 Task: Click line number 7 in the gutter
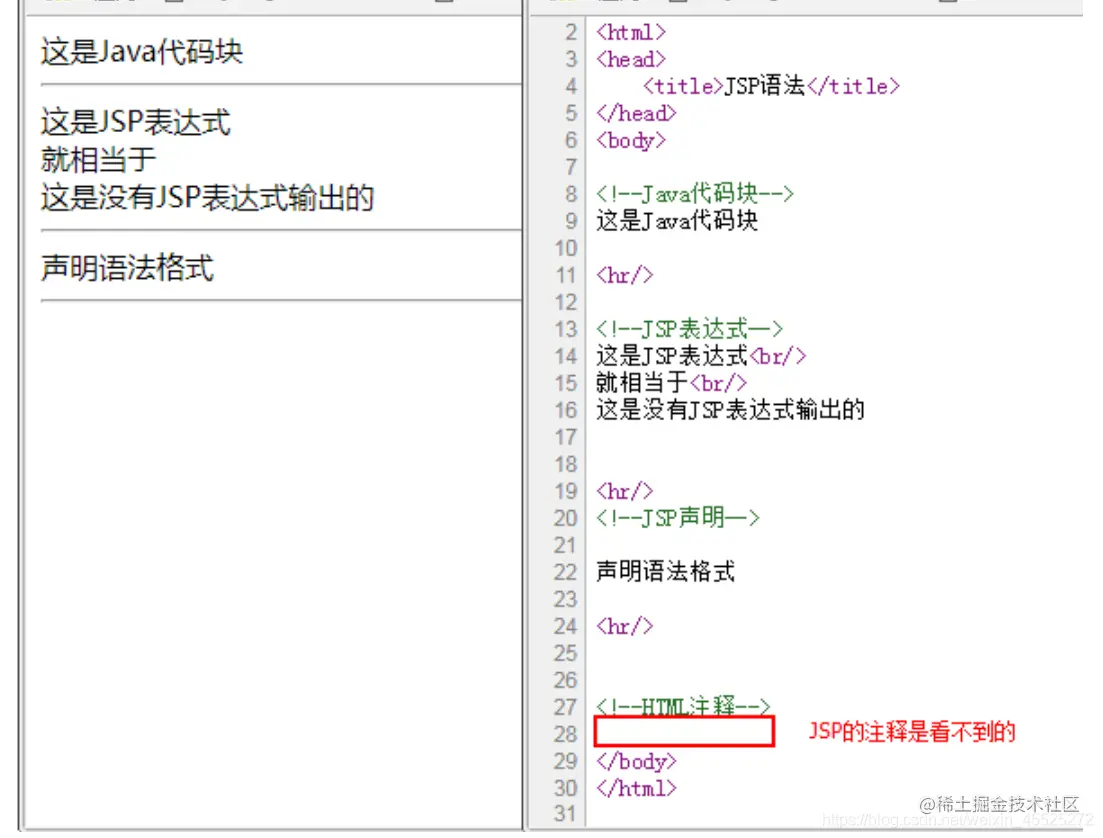pos(571,167)
